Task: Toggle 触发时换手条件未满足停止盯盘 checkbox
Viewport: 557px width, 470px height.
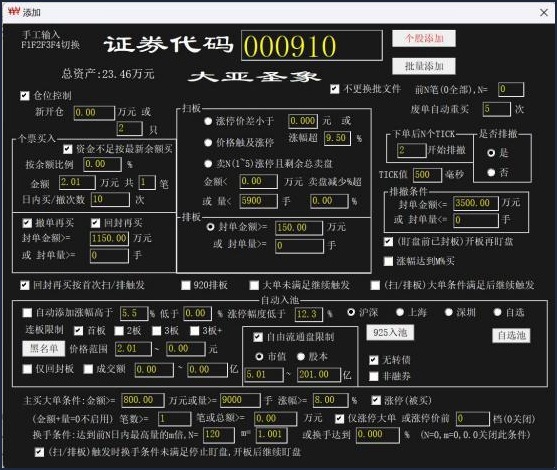Action: click(39, 452)
